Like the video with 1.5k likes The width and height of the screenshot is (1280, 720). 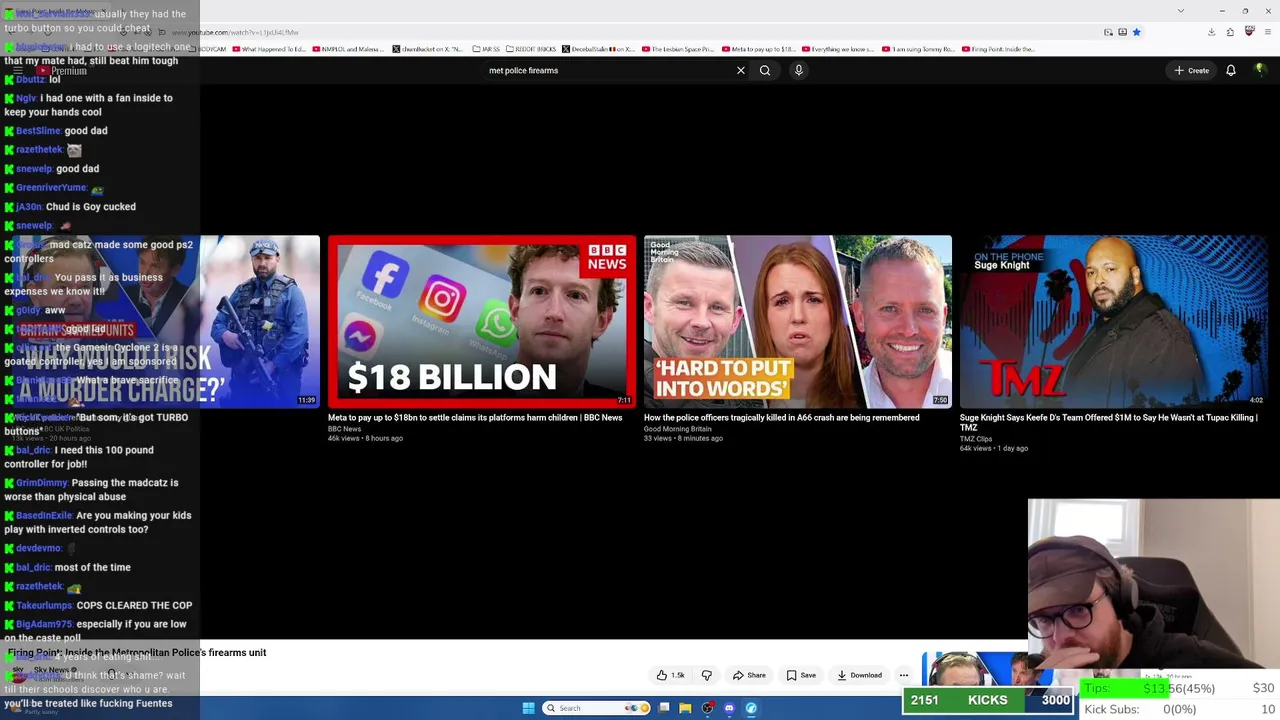pos(670,675)
